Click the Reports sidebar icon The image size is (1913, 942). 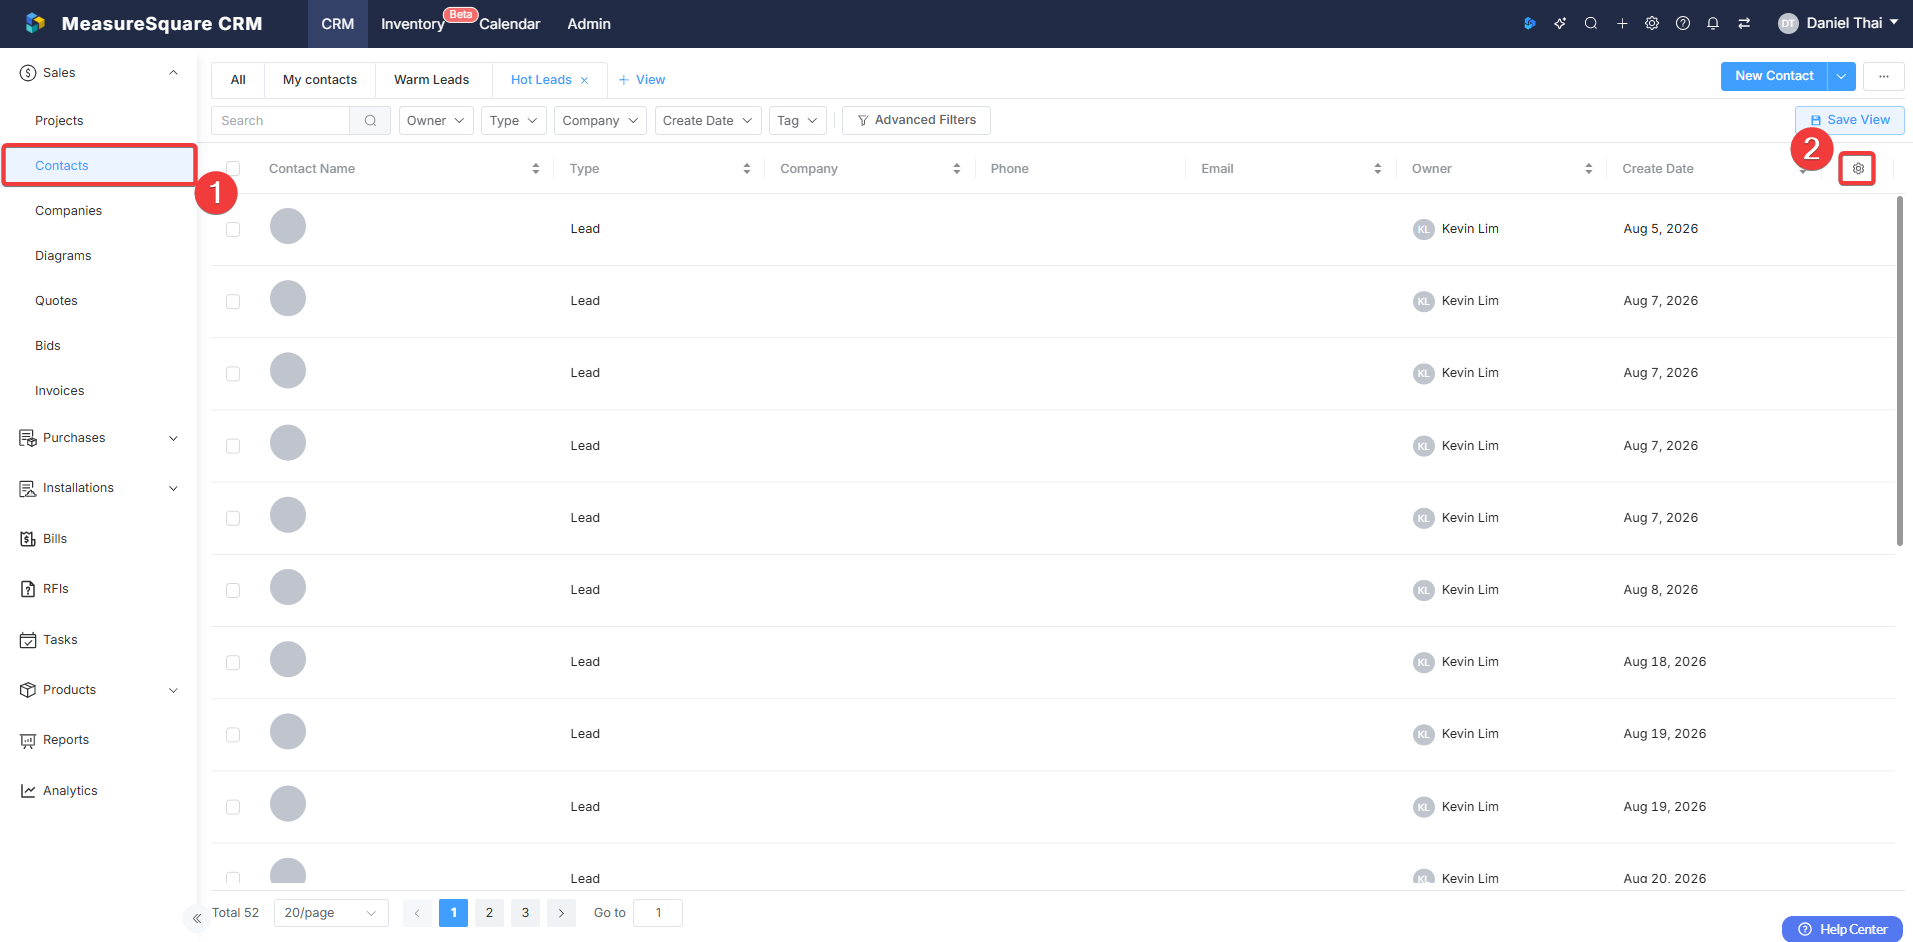(28, 741)
